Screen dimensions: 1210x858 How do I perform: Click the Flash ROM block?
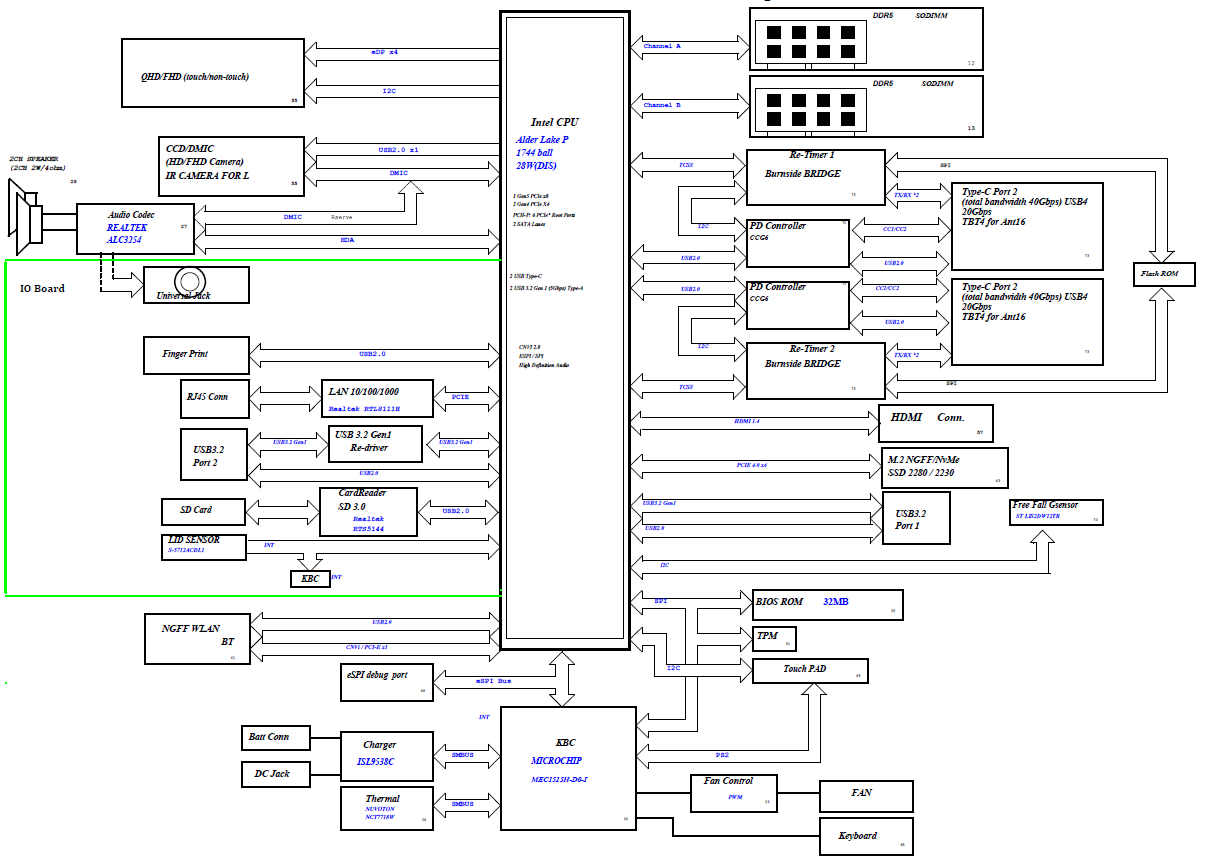pos(1162,274)
